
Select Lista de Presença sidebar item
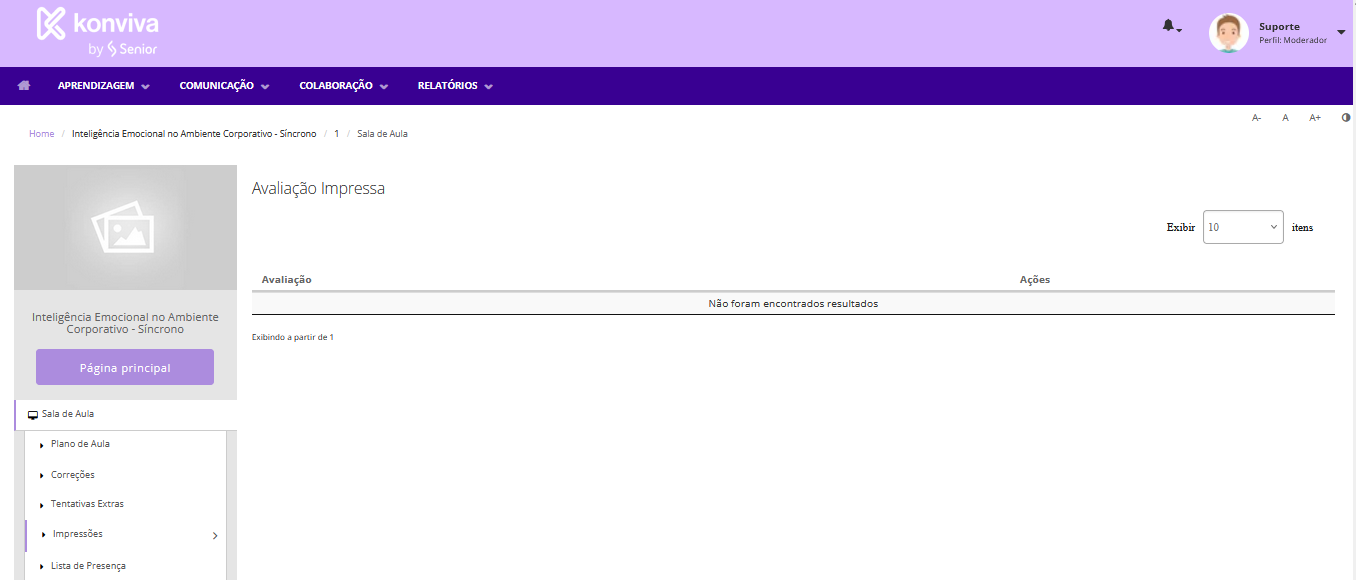[88, 566]
